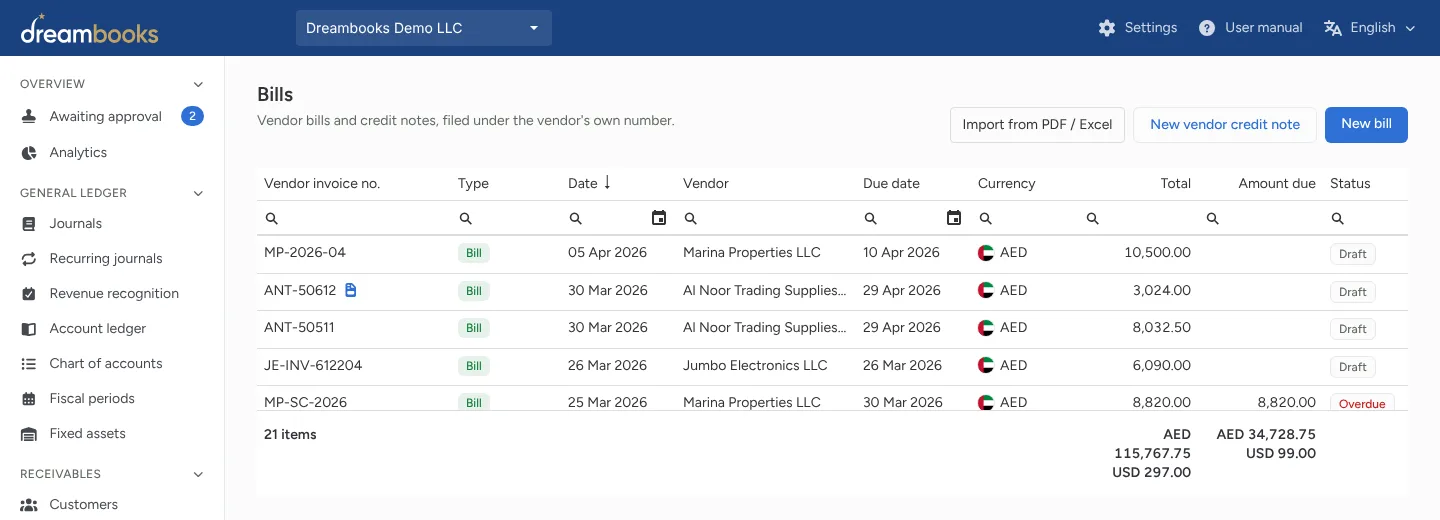Sort by the Status column header
Image resolution: width=1440 pixels, height=520 pixels.
1350,183
